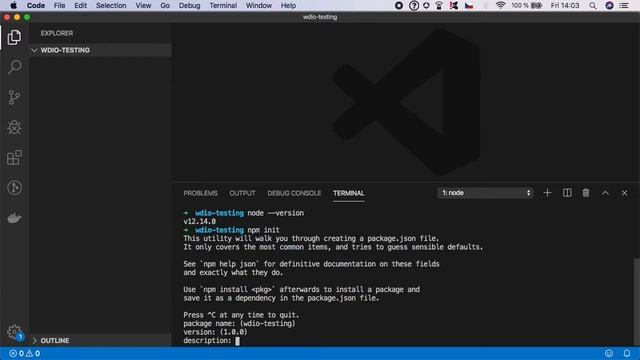Click the 'package name: (wdio-testing)' line
Viewport: 640px width, 360px height.
[x=239, y=324]
